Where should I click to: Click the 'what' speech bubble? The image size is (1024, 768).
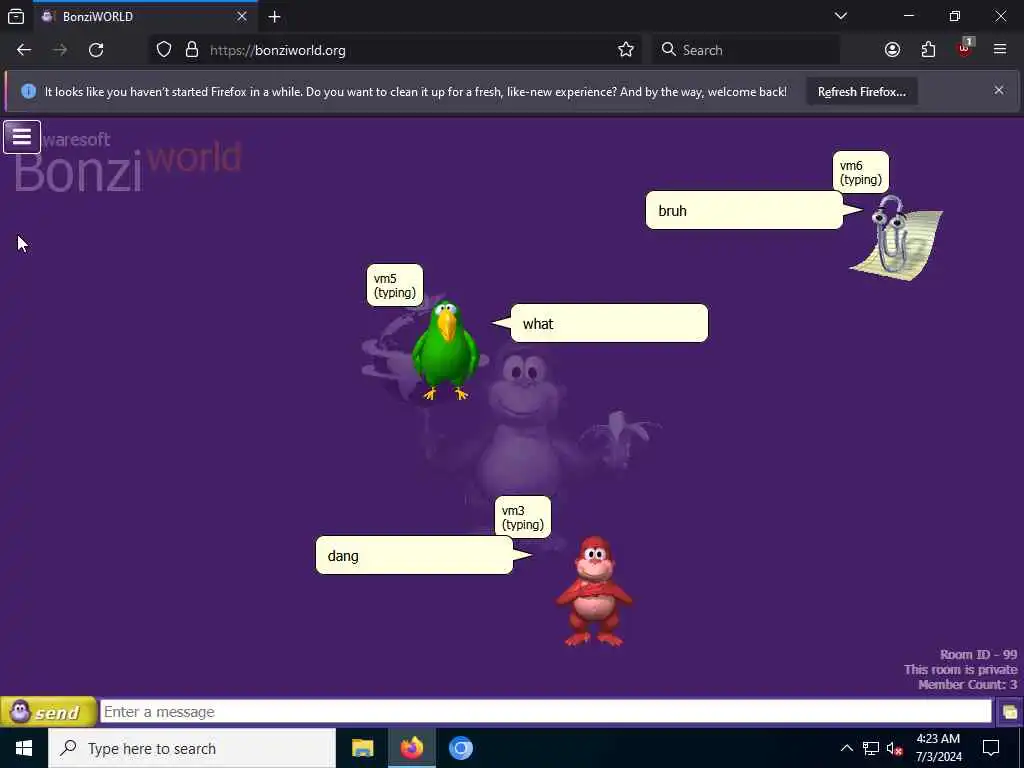(609, 323)
